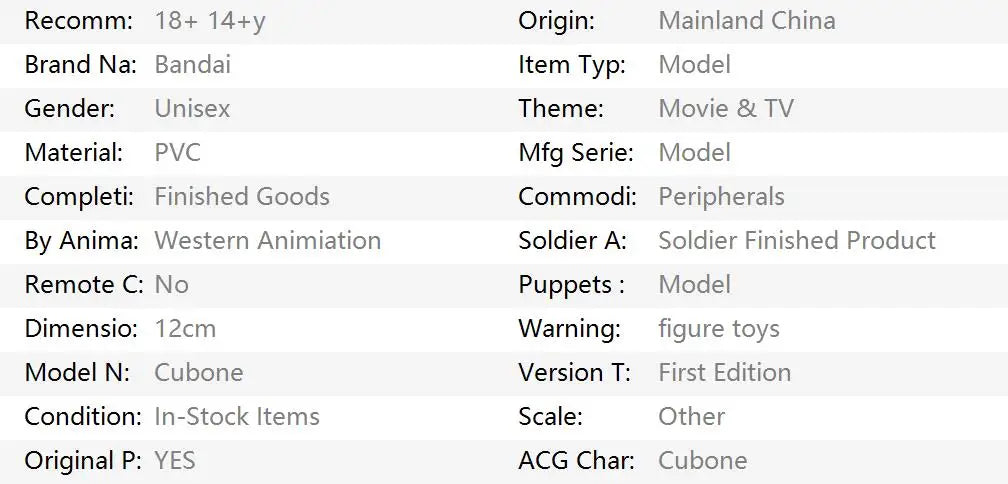
Task: Select the Western Animiation value
Action: (267, 241)
